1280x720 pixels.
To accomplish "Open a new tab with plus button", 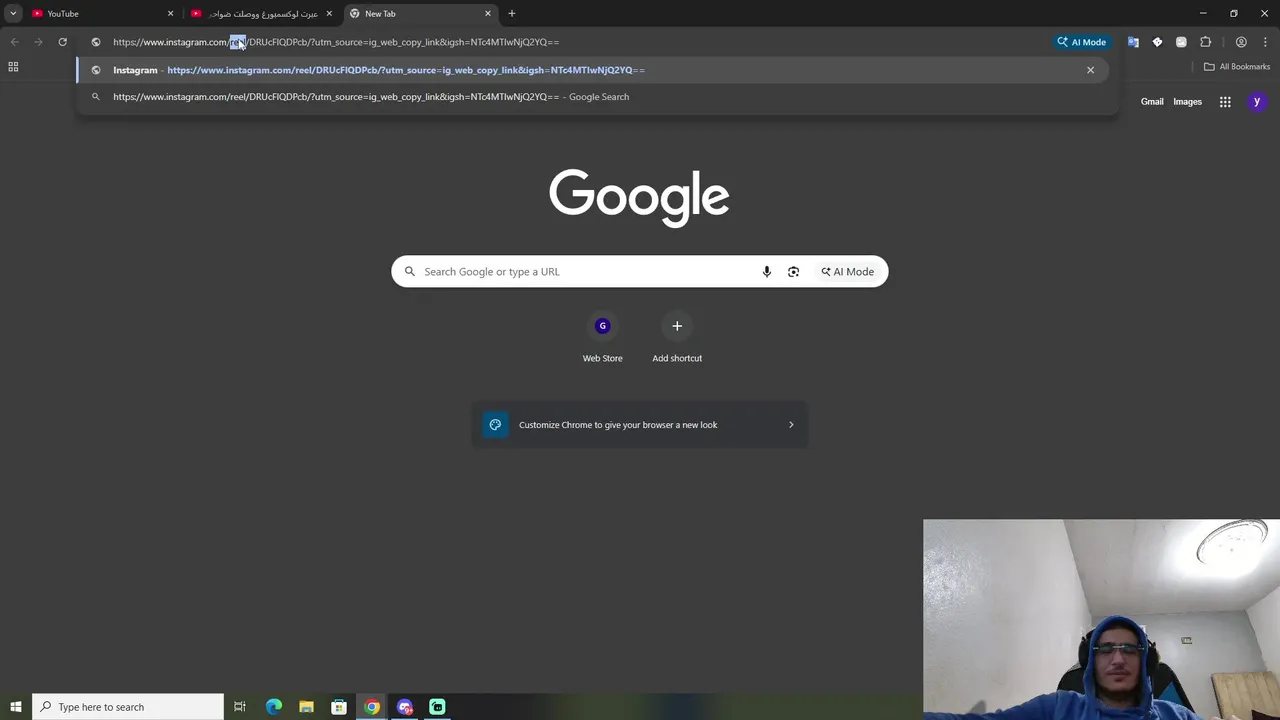I will point(512,13).
